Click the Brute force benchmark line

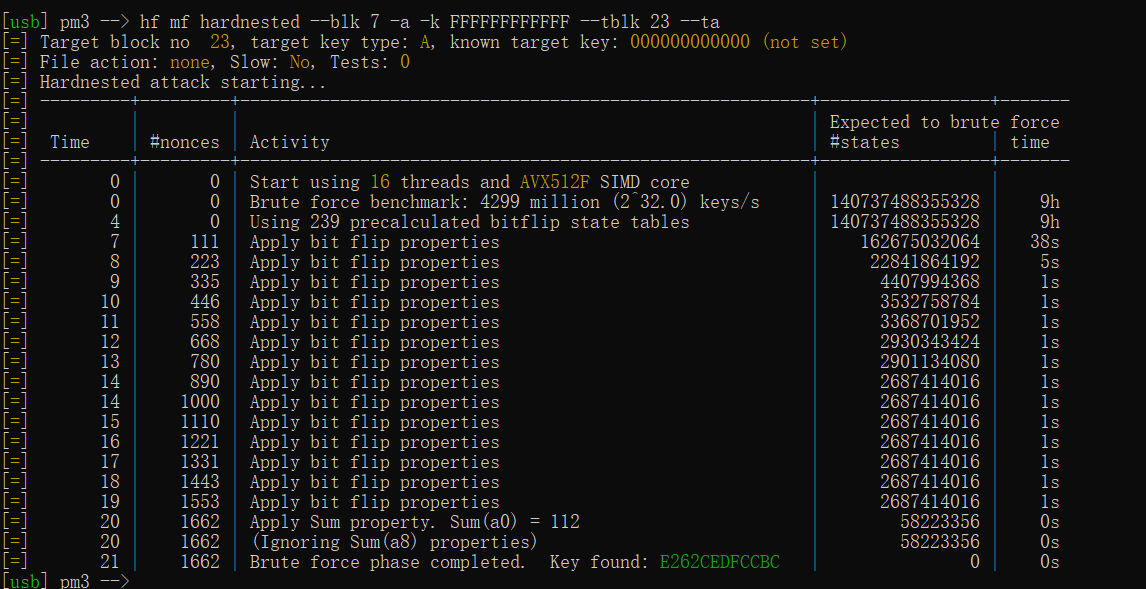(x=504, y=202)
